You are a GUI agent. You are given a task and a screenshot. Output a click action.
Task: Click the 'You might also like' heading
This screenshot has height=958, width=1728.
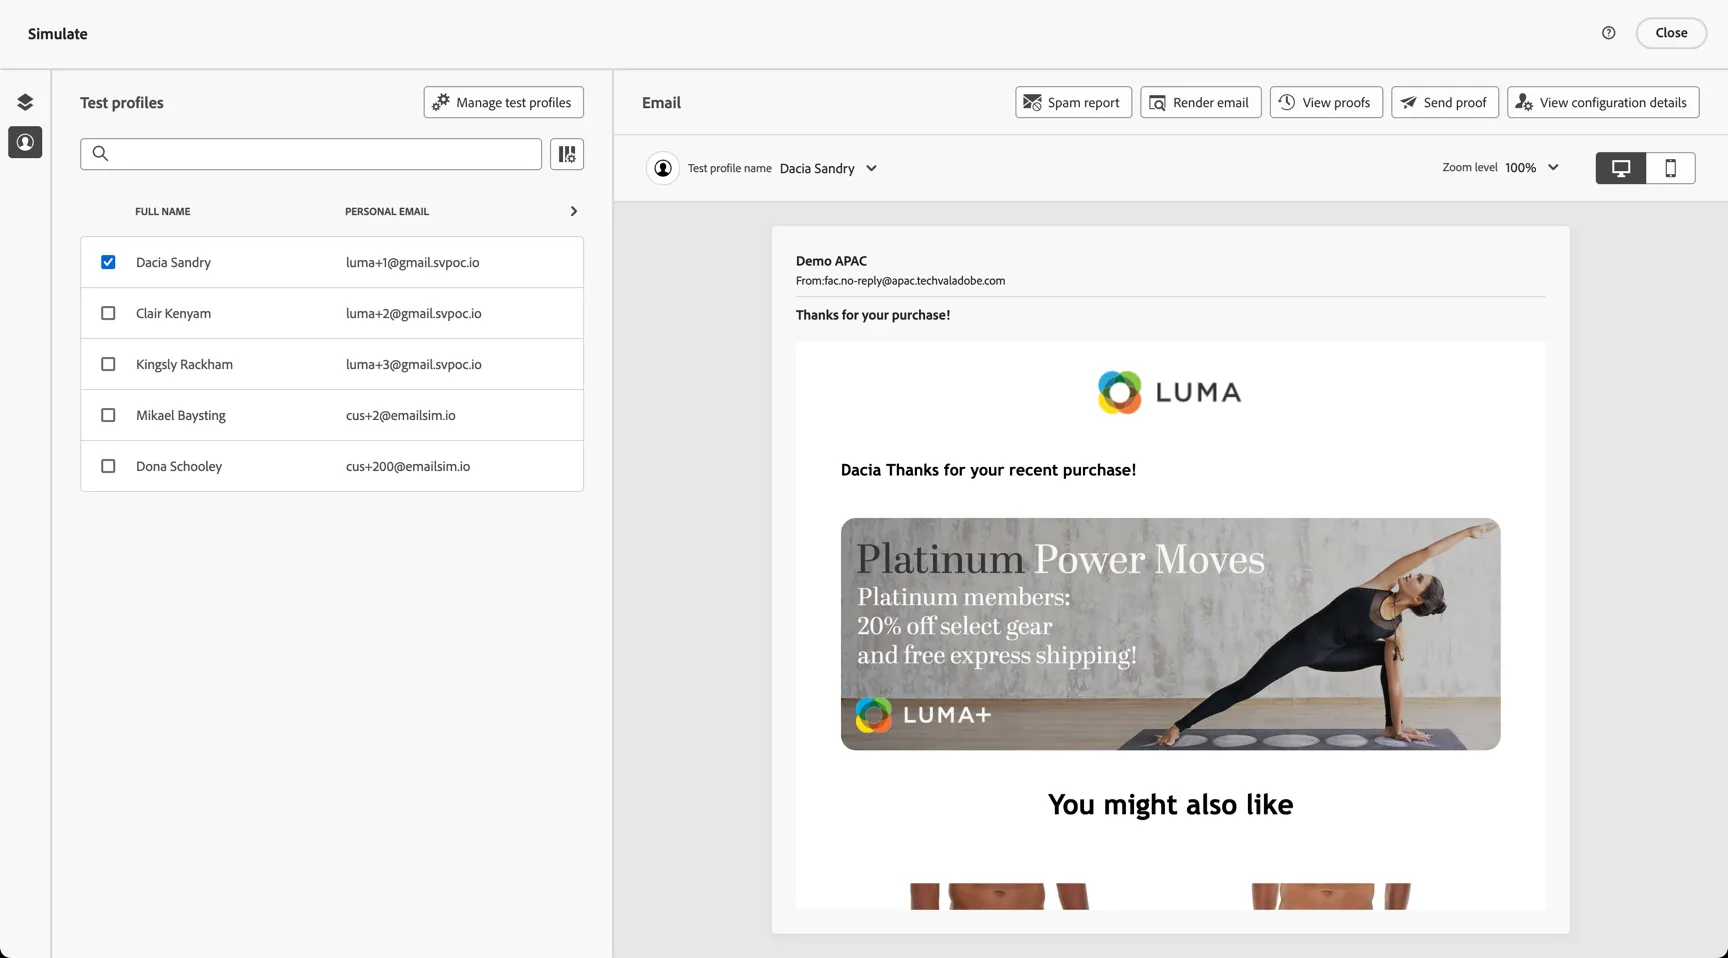[1170, 804]
